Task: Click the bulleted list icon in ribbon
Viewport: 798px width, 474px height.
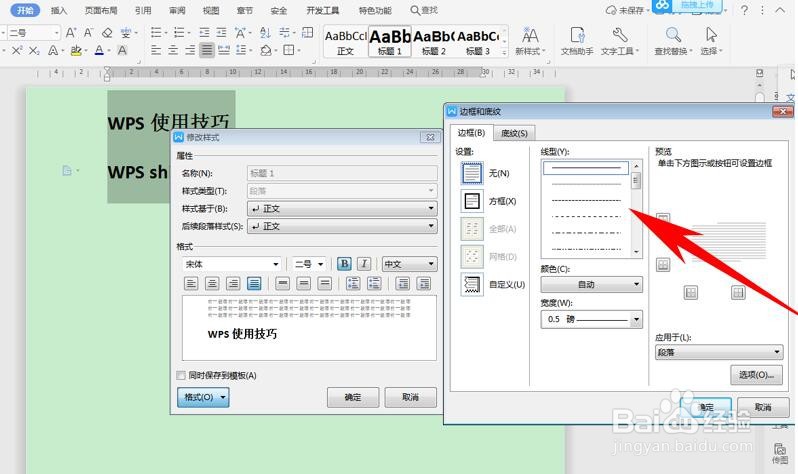Action: 156,33
